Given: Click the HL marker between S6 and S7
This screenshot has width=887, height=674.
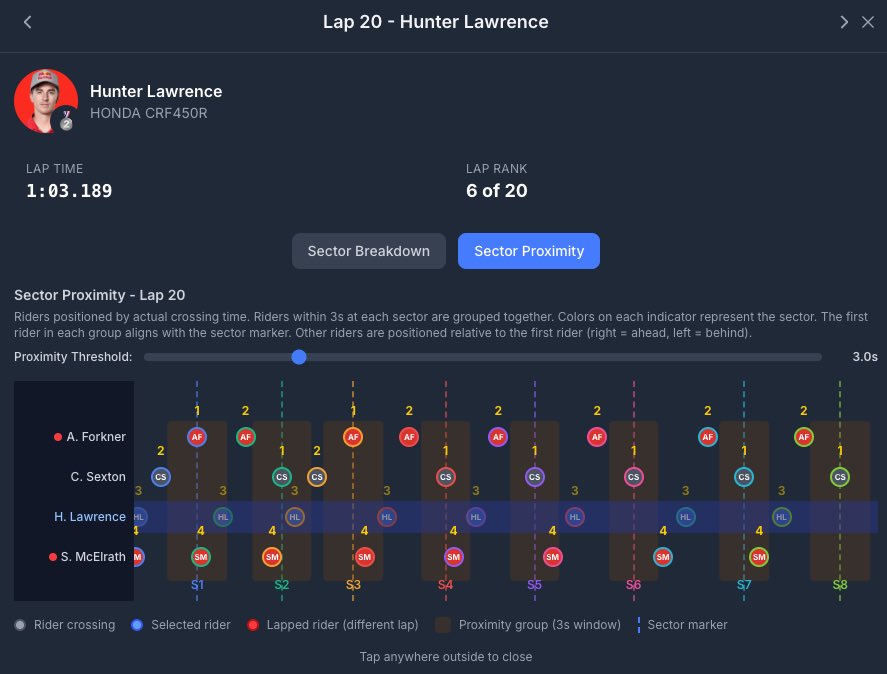Looking at the screenshot, I should coord(686,517).
